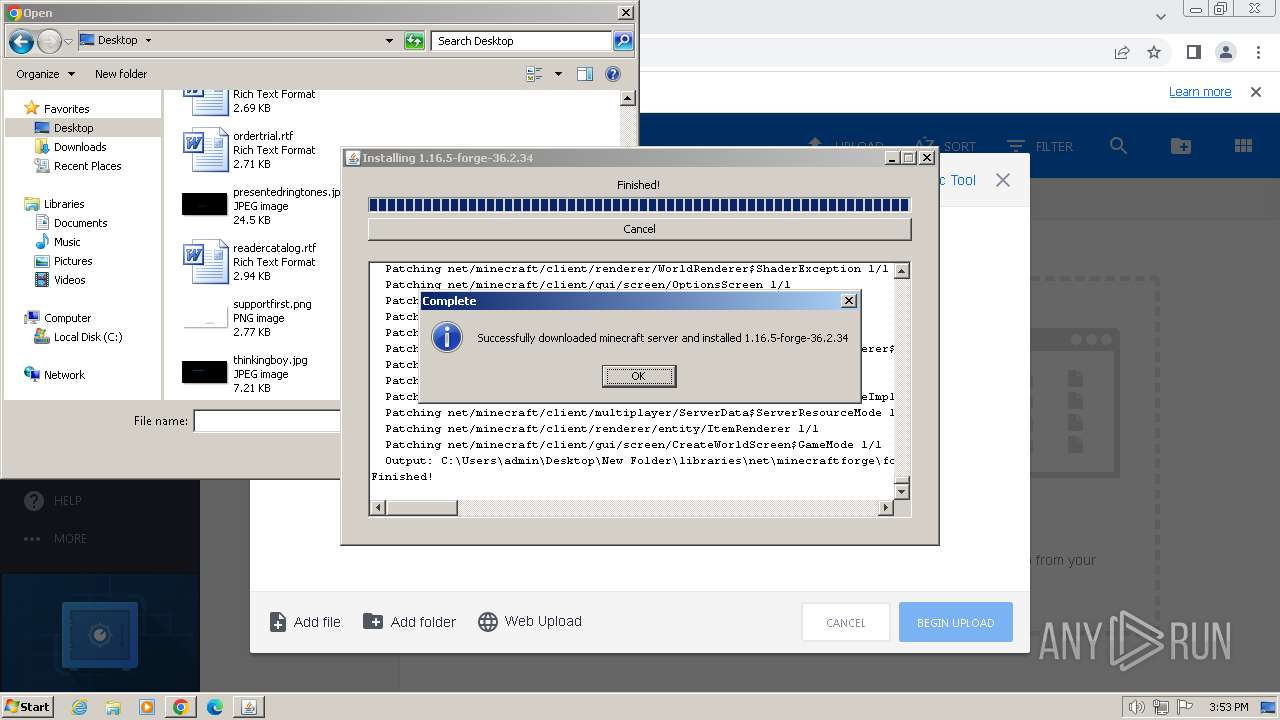Close the upload dialog with X
The width and height of the screenshot is (1280, 720).
click(x=1003, y=180)
